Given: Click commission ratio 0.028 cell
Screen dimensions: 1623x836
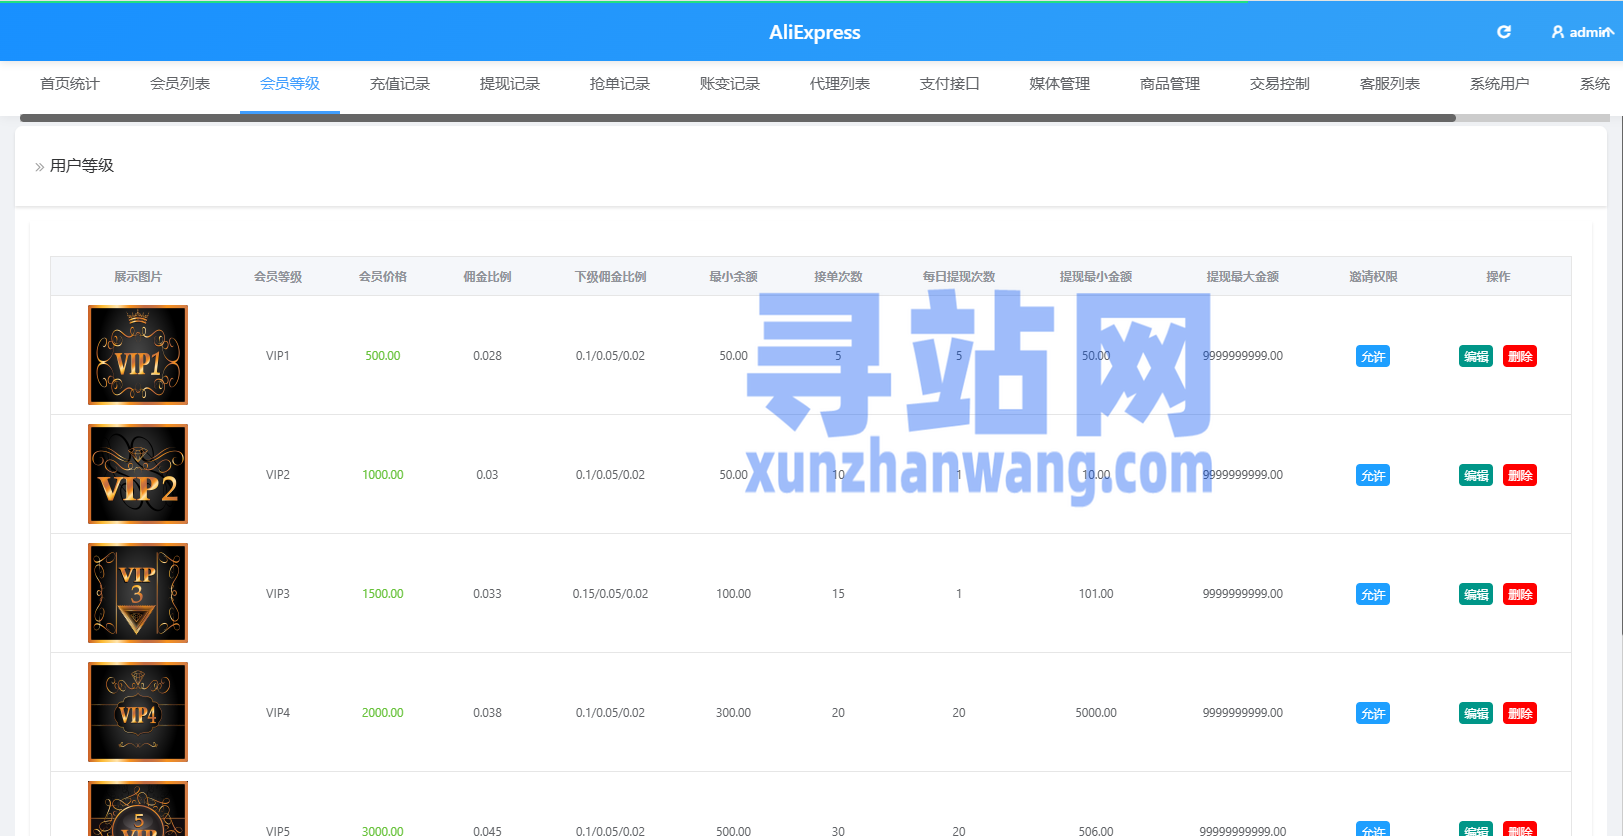Looking at the screenshot, I should [487, 356].
